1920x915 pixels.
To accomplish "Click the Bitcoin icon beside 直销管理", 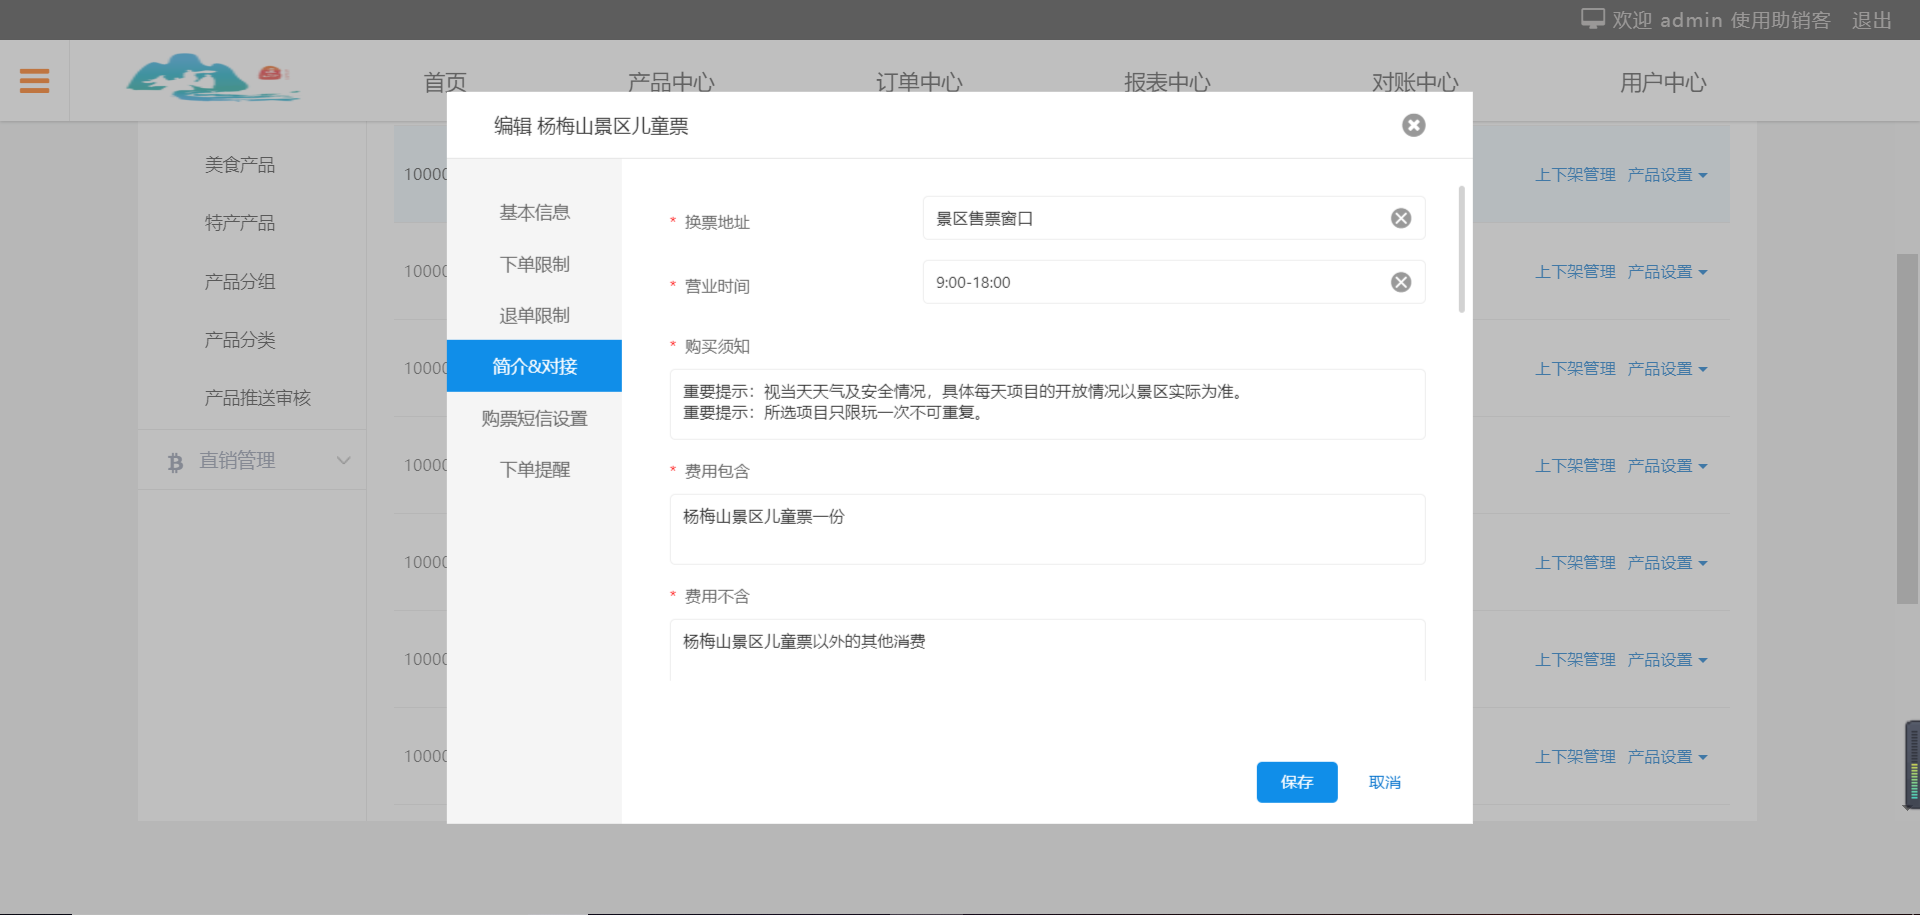I will click(x=175, y=461).
